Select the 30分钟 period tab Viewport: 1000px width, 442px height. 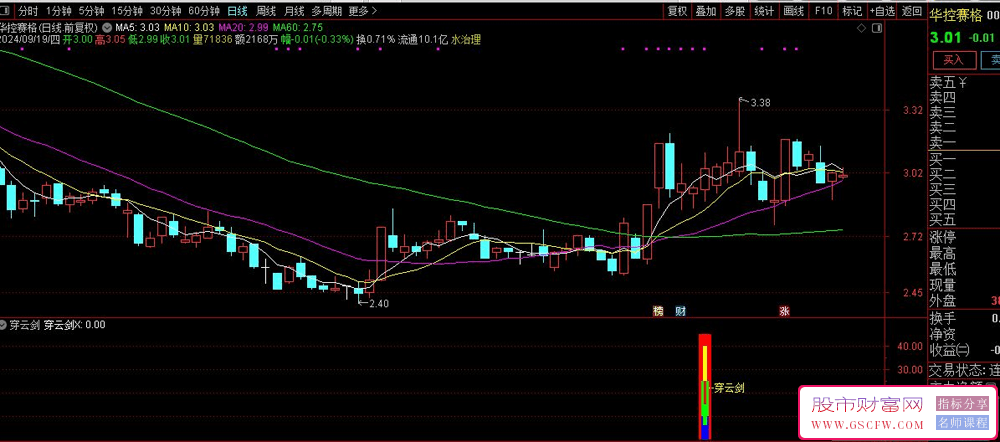click(165, 11)
